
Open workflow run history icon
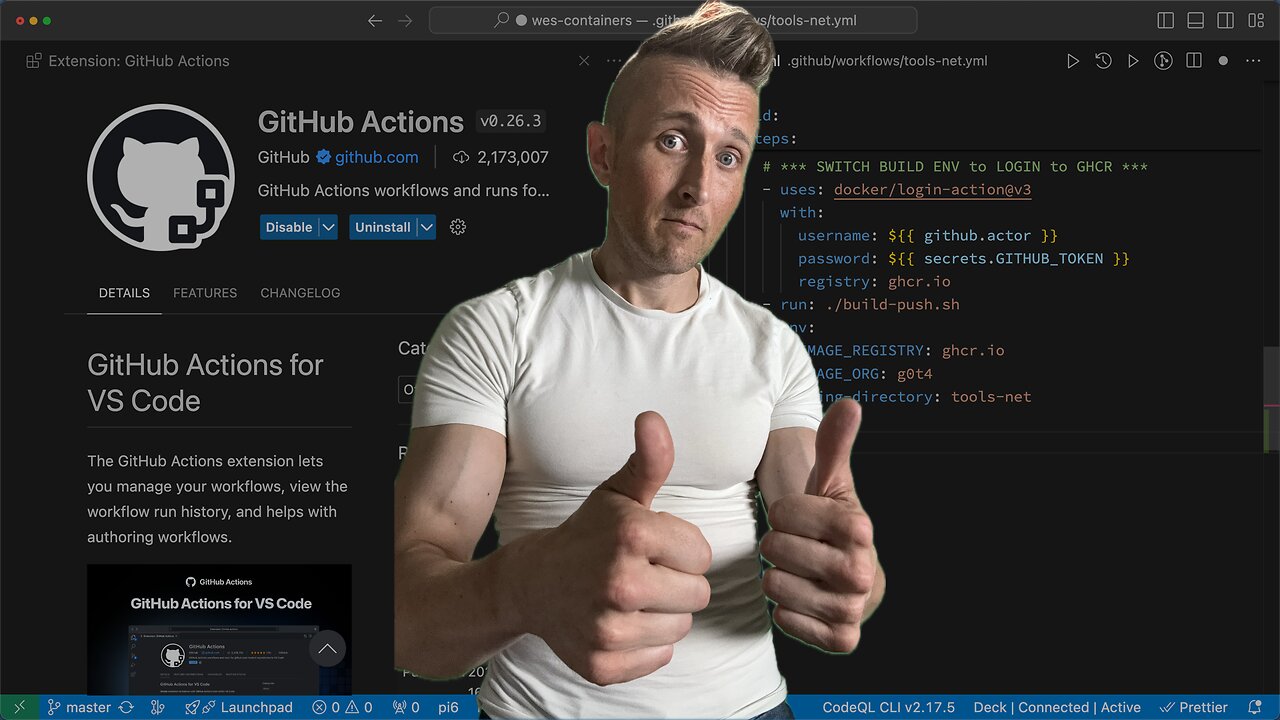point(1103,61)
